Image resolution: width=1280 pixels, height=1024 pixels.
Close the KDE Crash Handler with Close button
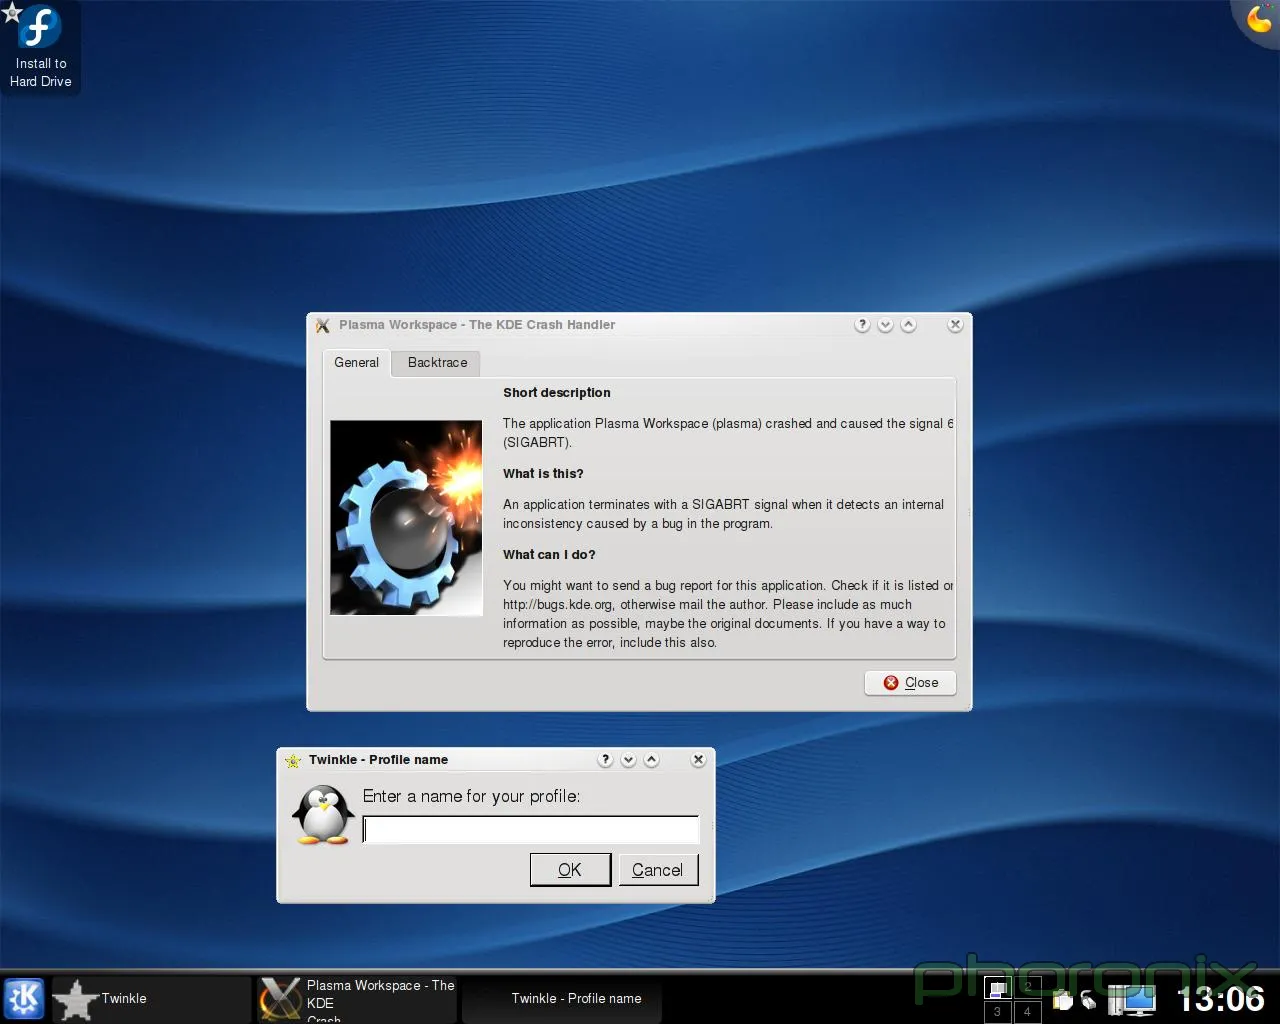(x=910, y=682)
